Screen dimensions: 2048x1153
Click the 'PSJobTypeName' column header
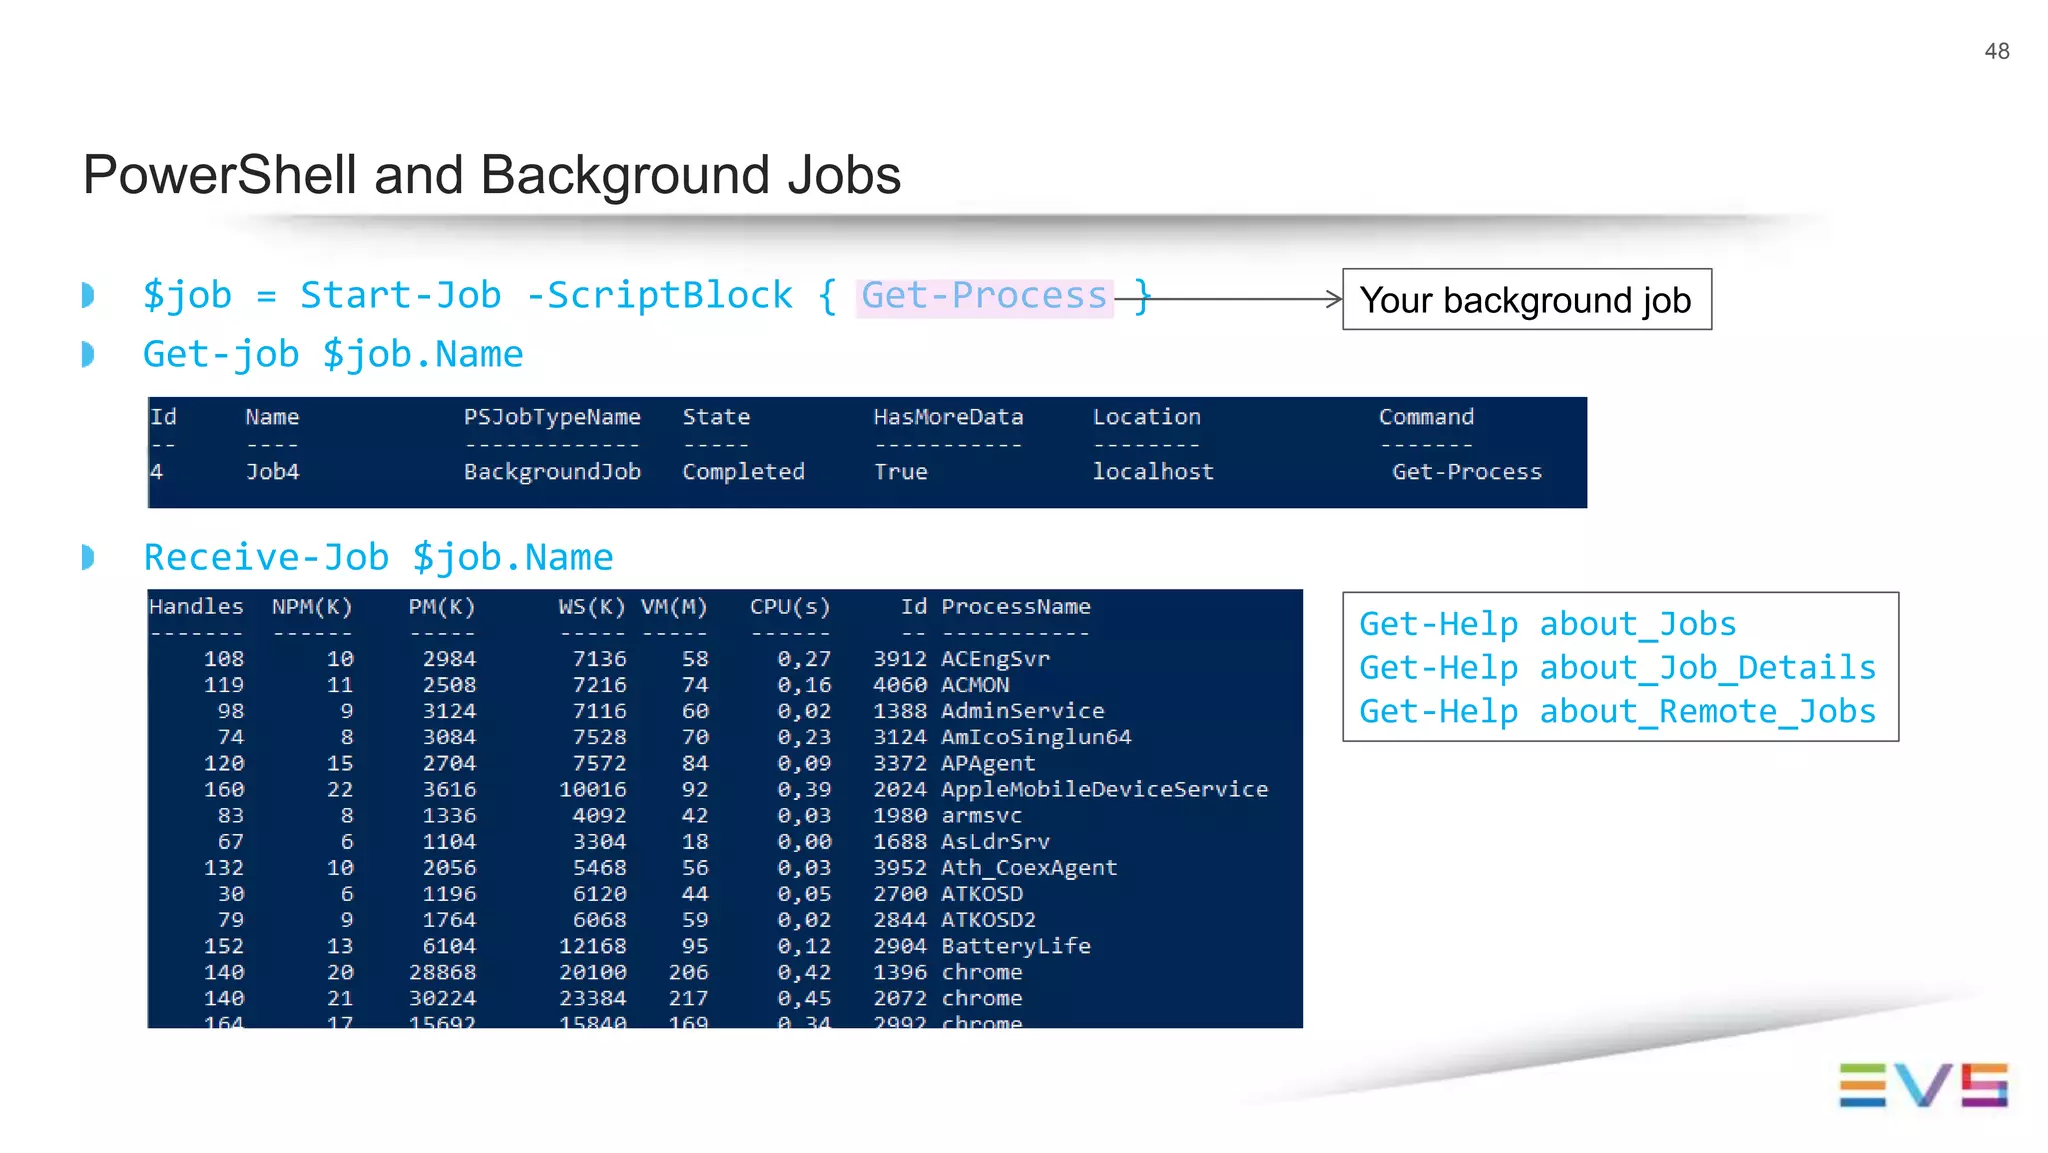[552, 417]
